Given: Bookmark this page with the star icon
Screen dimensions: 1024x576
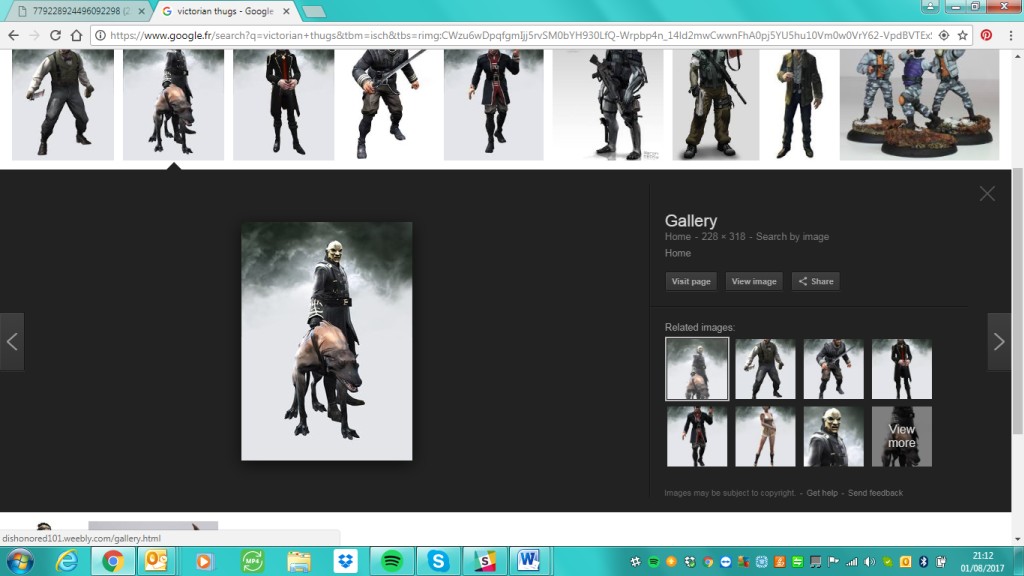Looking at the screenshot, I should pyautogui.click(x=963, y=35).
